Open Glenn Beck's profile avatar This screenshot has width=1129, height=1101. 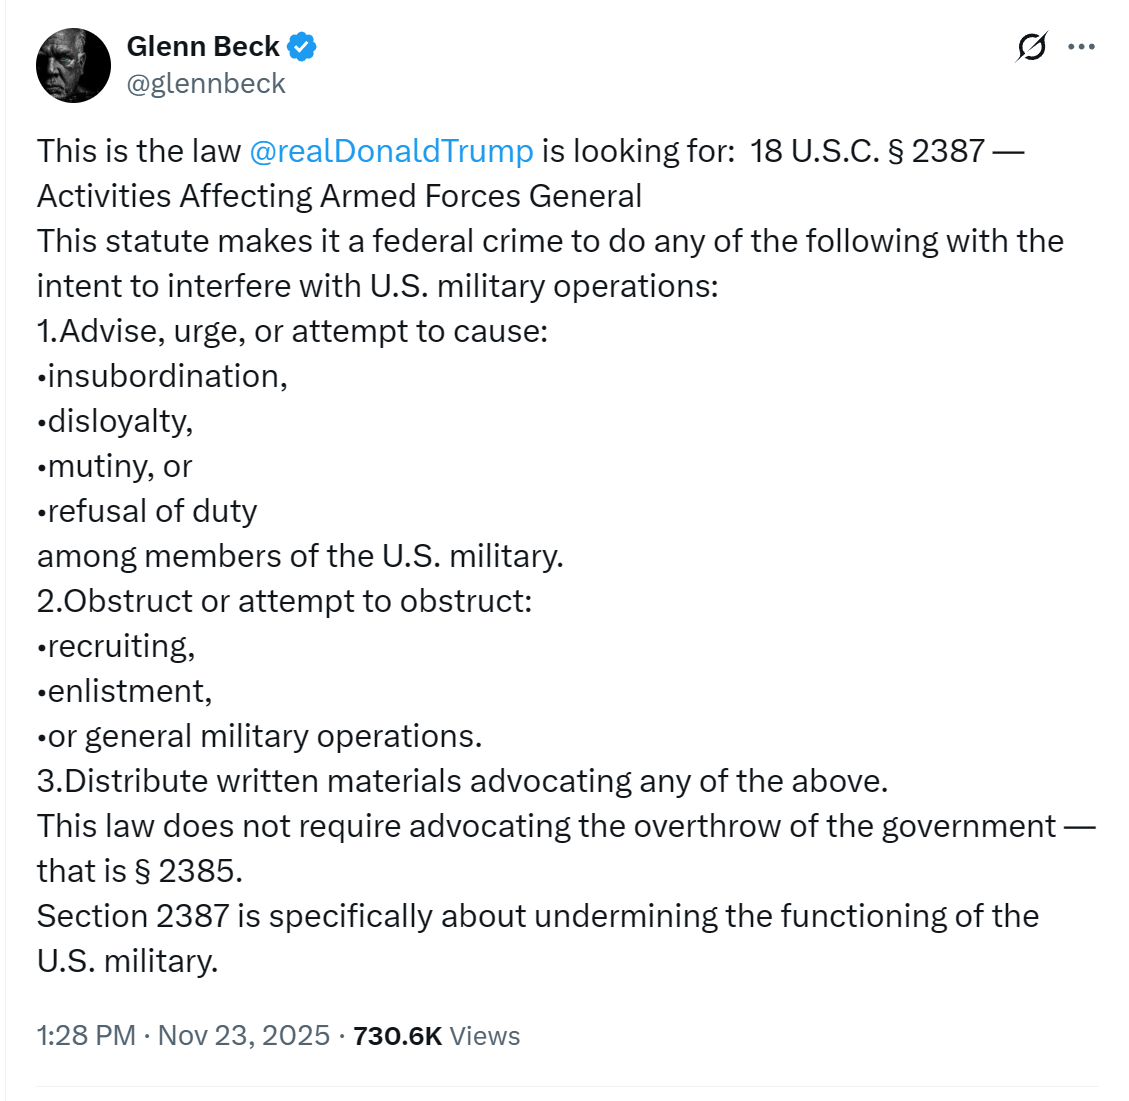pyautogui.click(x=73, y=65)
